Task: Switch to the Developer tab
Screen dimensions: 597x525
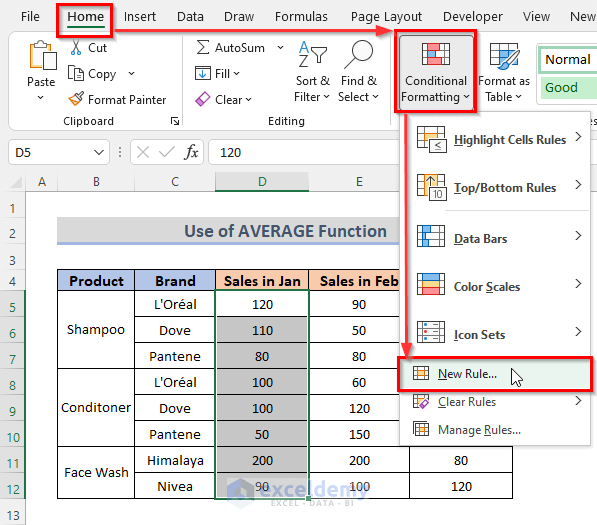Action: click(472, 17)
